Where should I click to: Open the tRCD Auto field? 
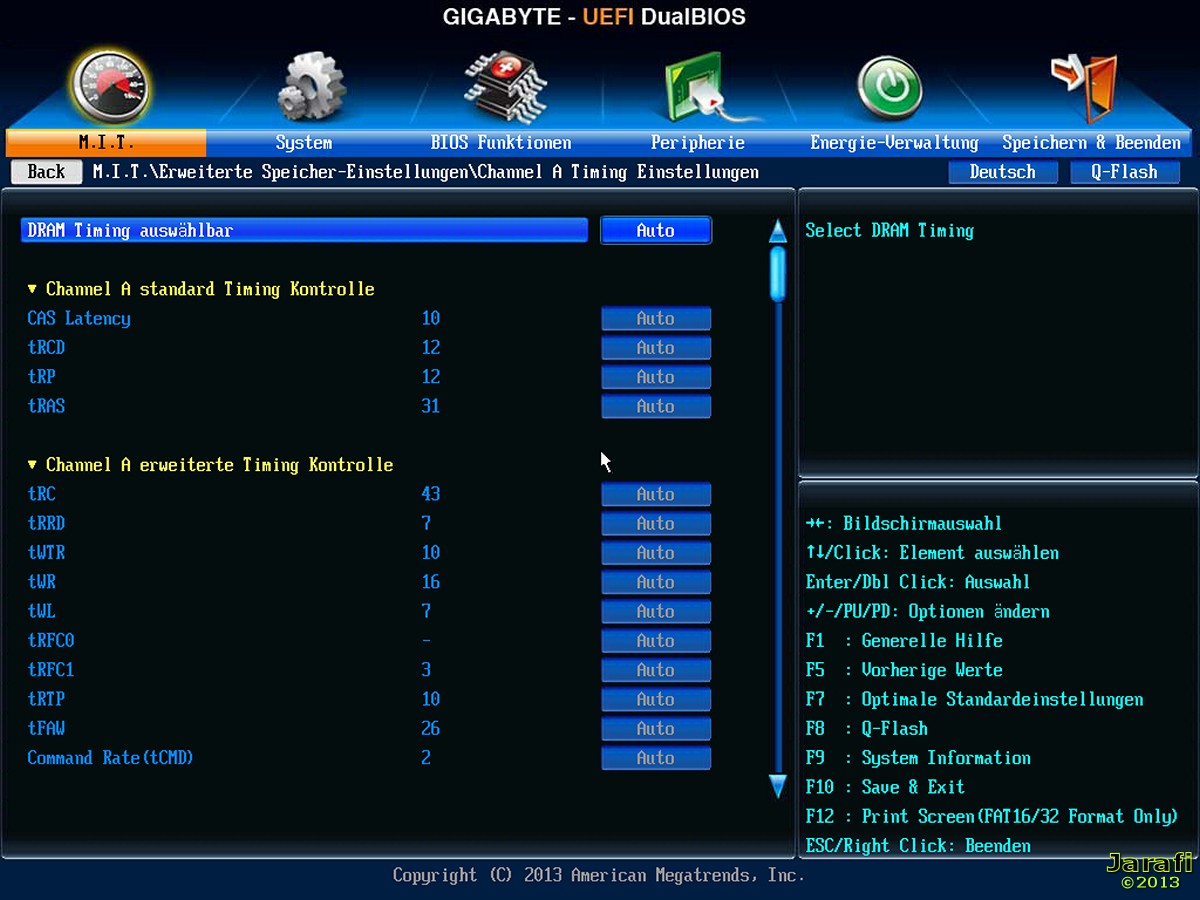point(656,348)
